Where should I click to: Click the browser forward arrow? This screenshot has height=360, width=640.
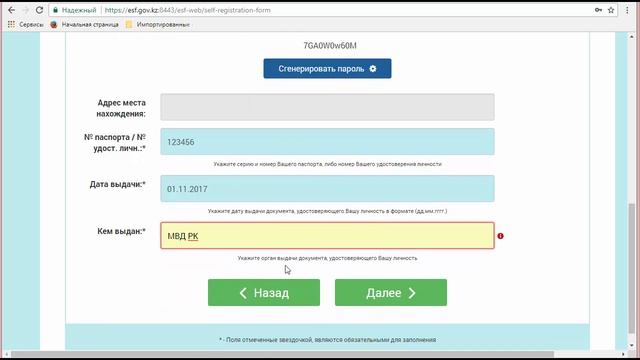25,10
